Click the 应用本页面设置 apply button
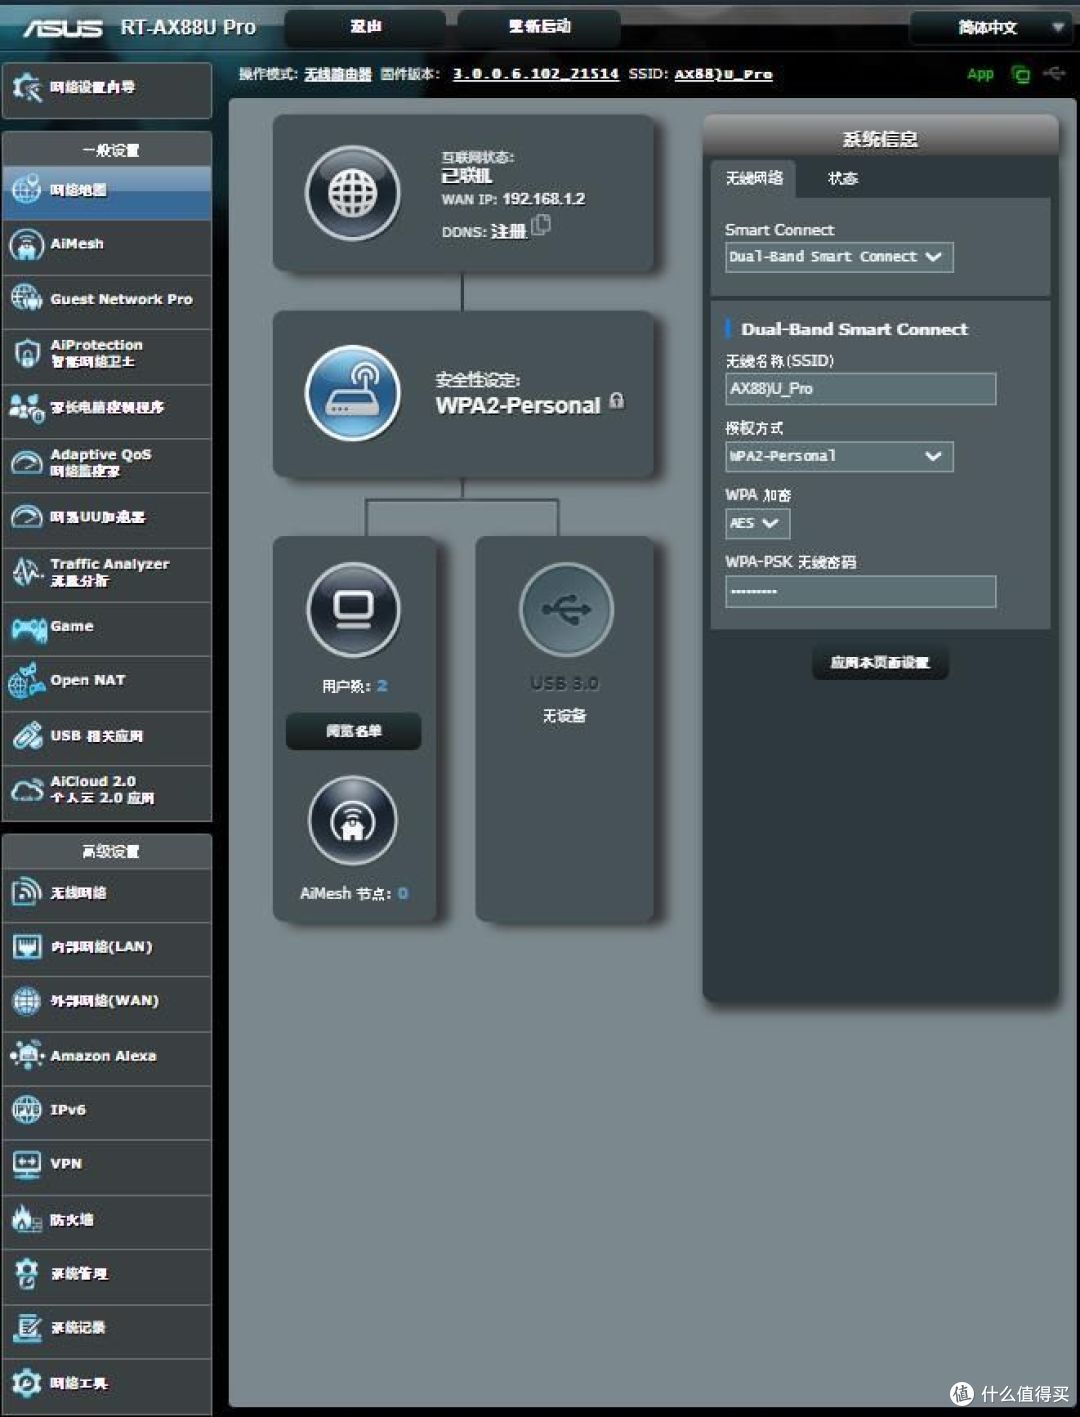 tap(880, 663)
